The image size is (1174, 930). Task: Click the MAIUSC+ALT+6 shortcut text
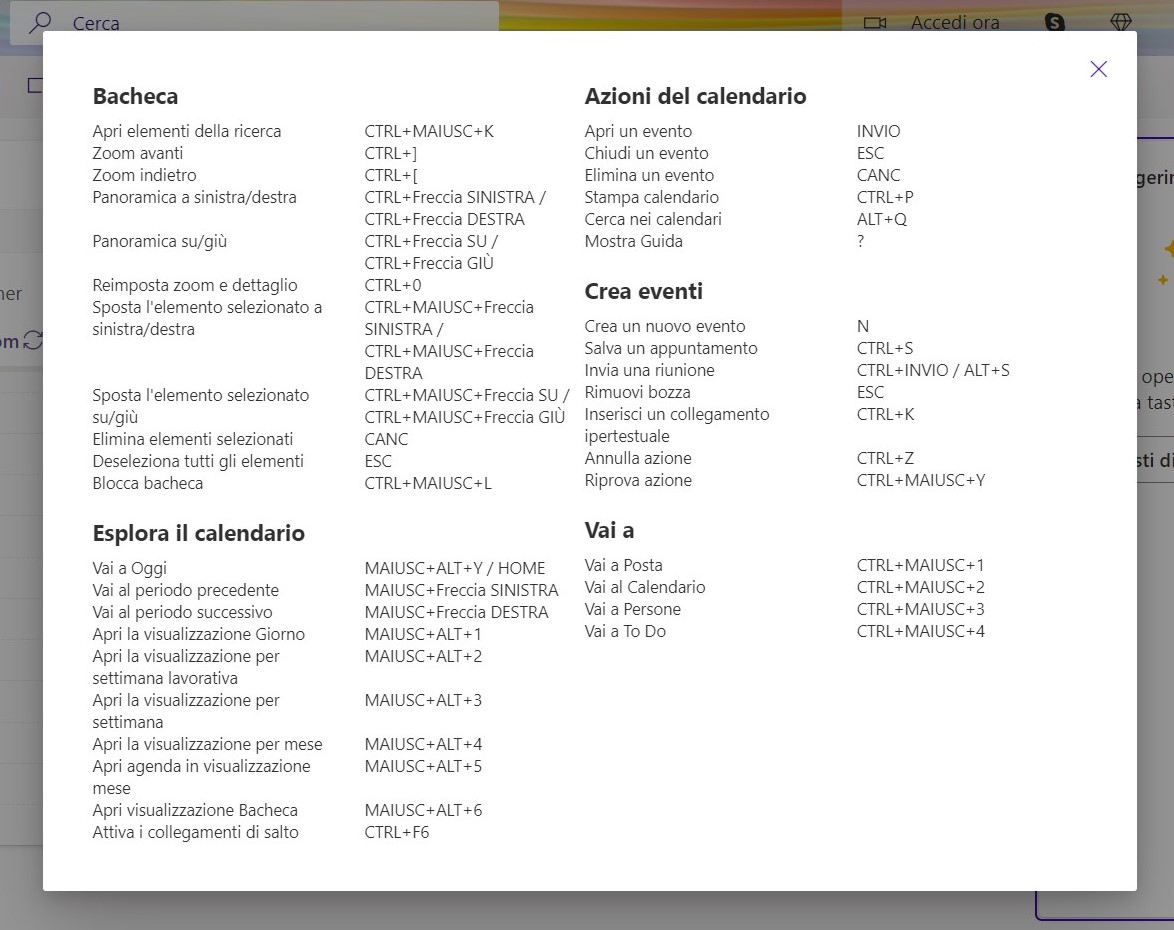(x=423, y=810)
